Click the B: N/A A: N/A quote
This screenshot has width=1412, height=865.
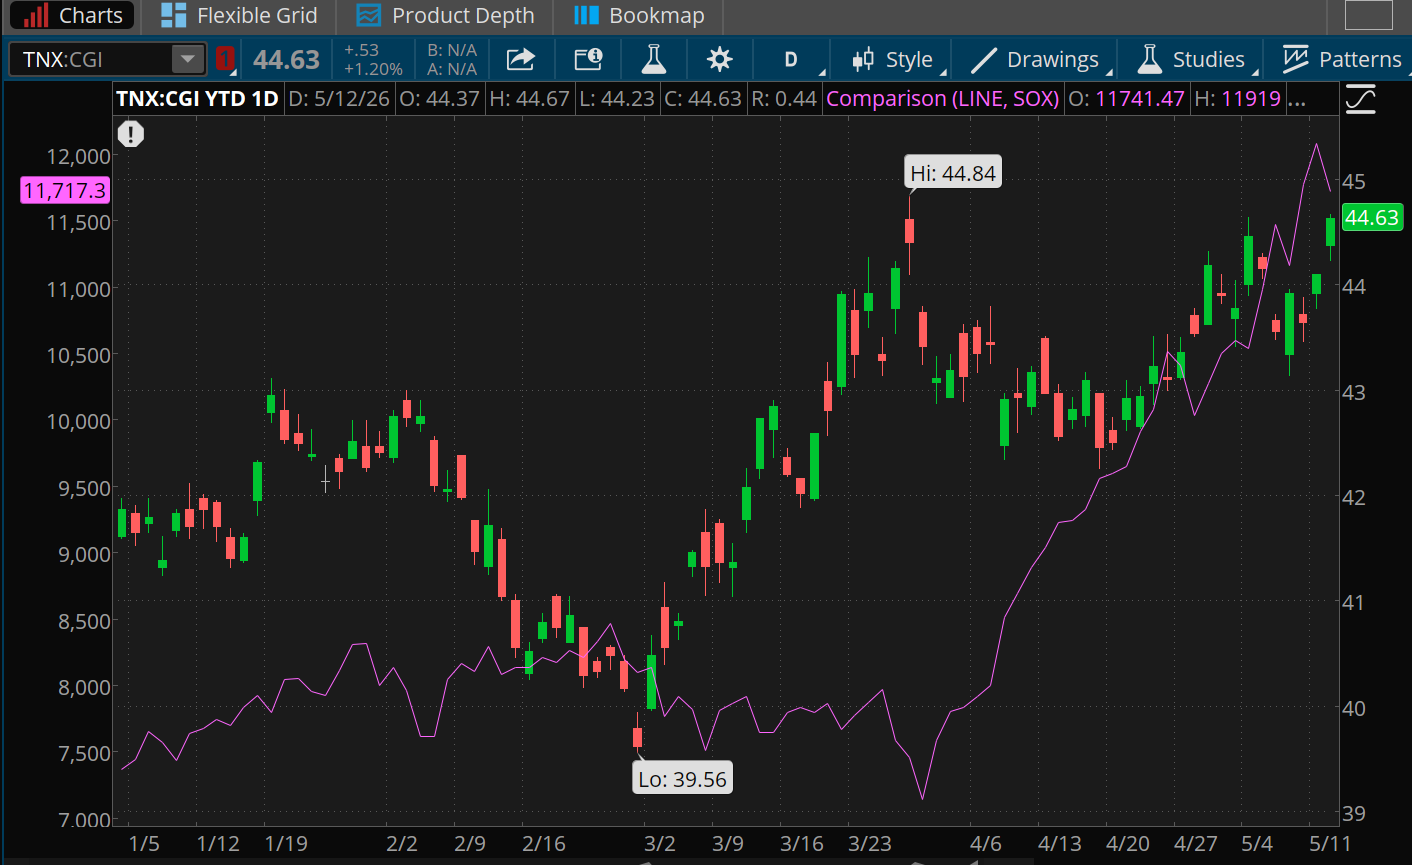(452, 59)
